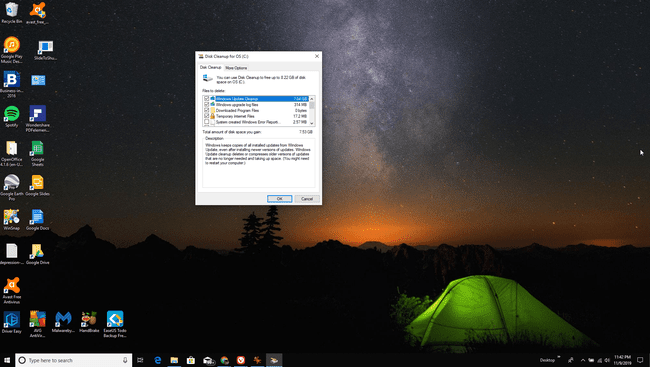This screenshot has height=367, width=650.
Task: Check System created Windows Error Reporting checkbox
Action: [x=206, y=122]
